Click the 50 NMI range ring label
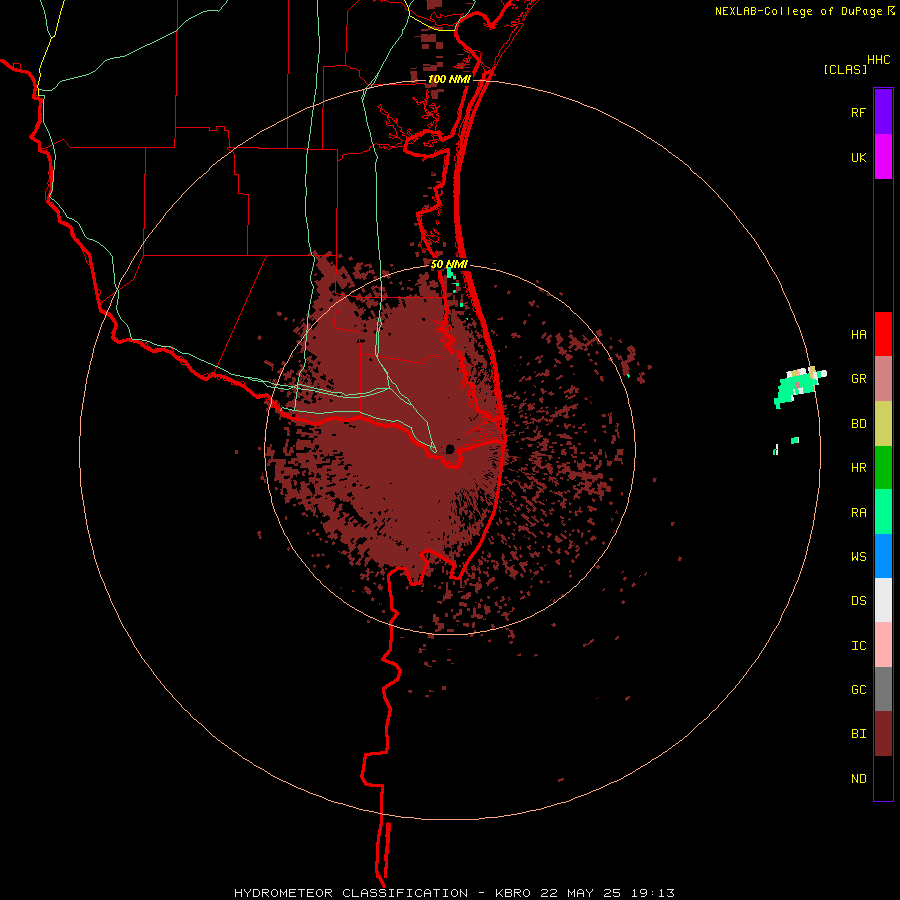Screen dimensions: 900x900 [449, 264]
